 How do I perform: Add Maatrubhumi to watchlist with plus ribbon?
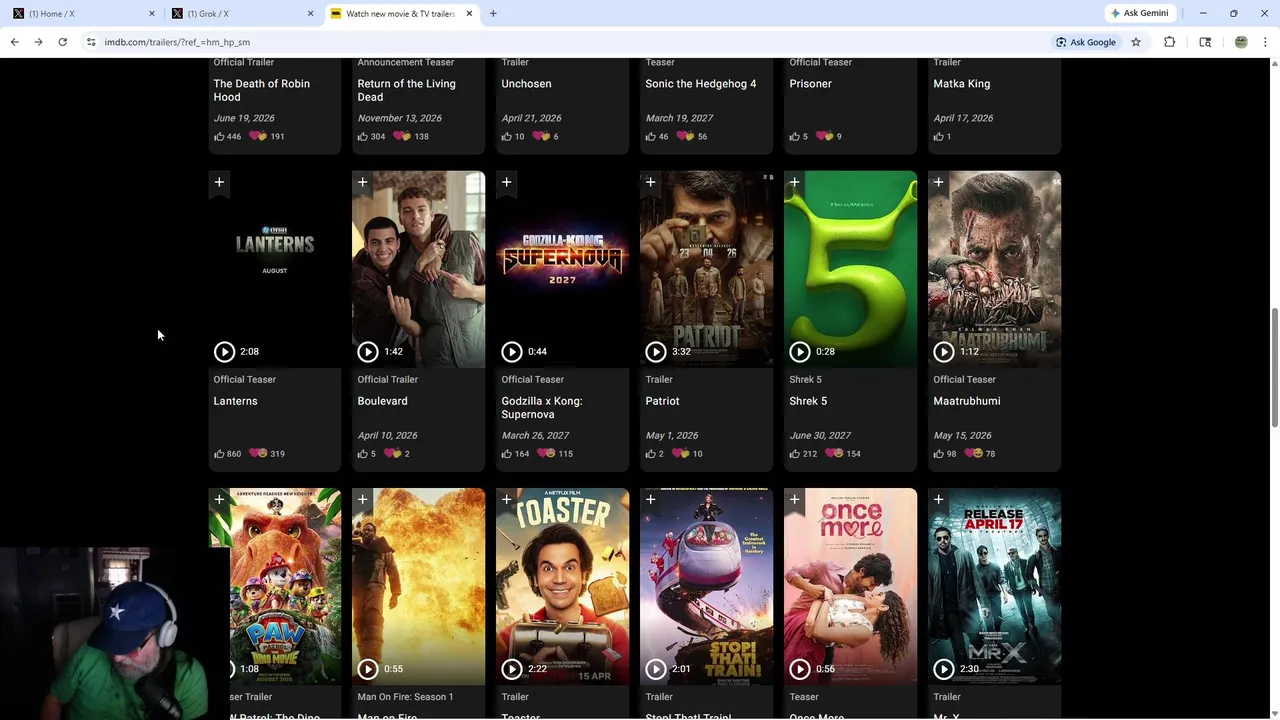coord(939,183)
